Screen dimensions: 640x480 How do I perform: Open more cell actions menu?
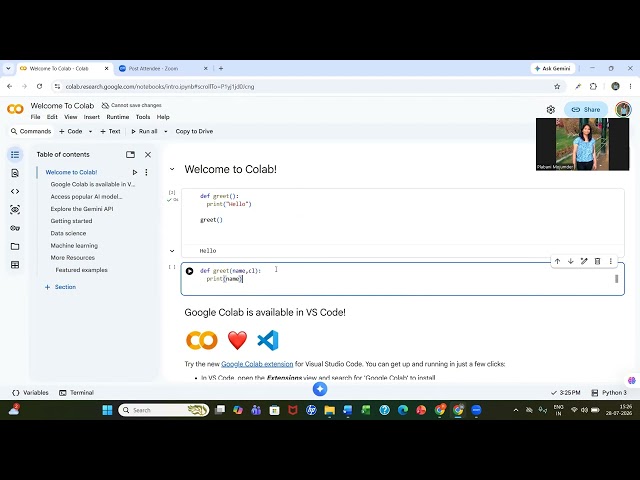click(611, 261)
